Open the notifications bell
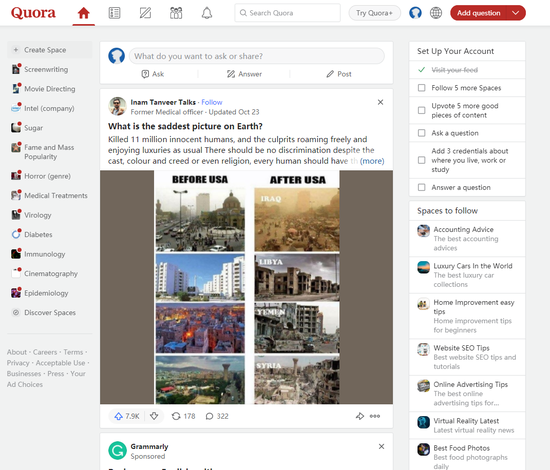550x470 pixels. coord(207,13)
